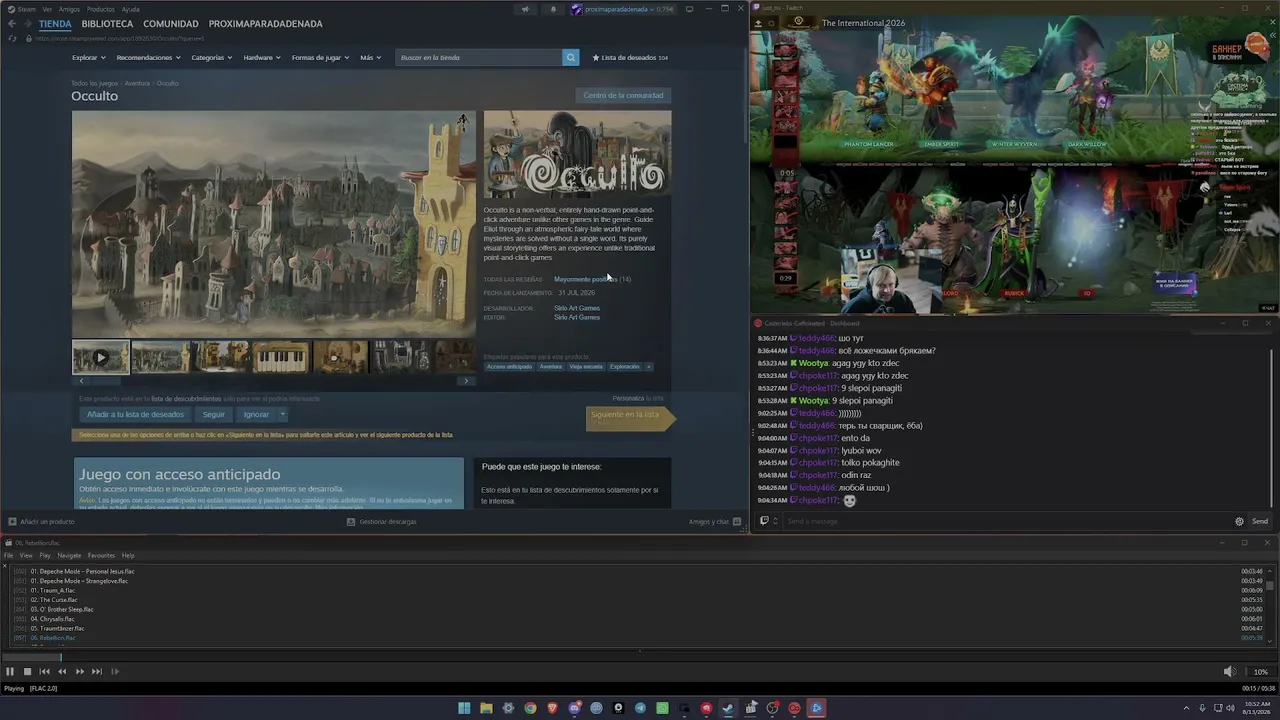
Task: Open File Explorer from the taskbar
Action: pos(486,708)
